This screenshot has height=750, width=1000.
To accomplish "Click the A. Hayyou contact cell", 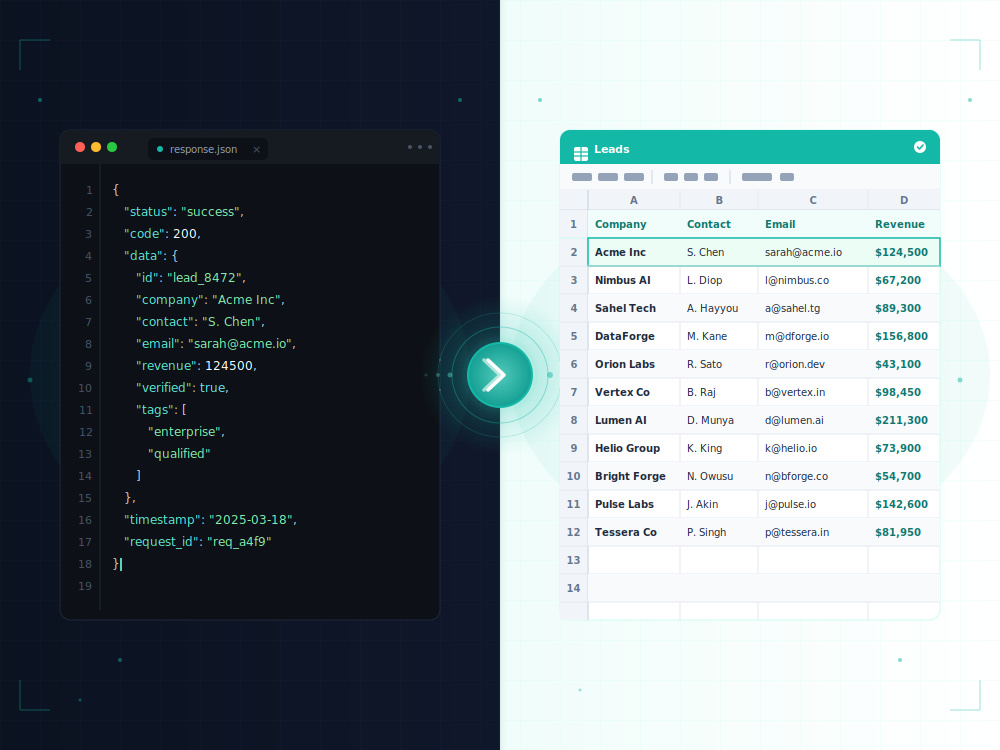I will pos(719,308).
